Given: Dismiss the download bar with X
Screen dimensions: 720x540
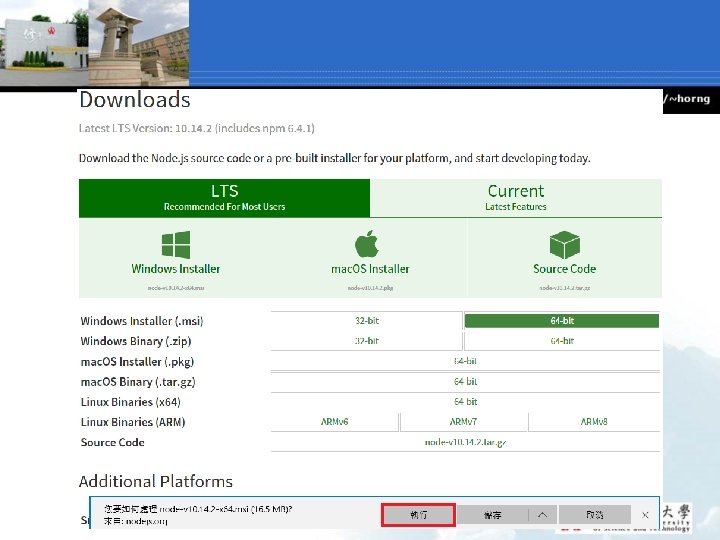Looking at the screenshot, I should click(645, 515).
